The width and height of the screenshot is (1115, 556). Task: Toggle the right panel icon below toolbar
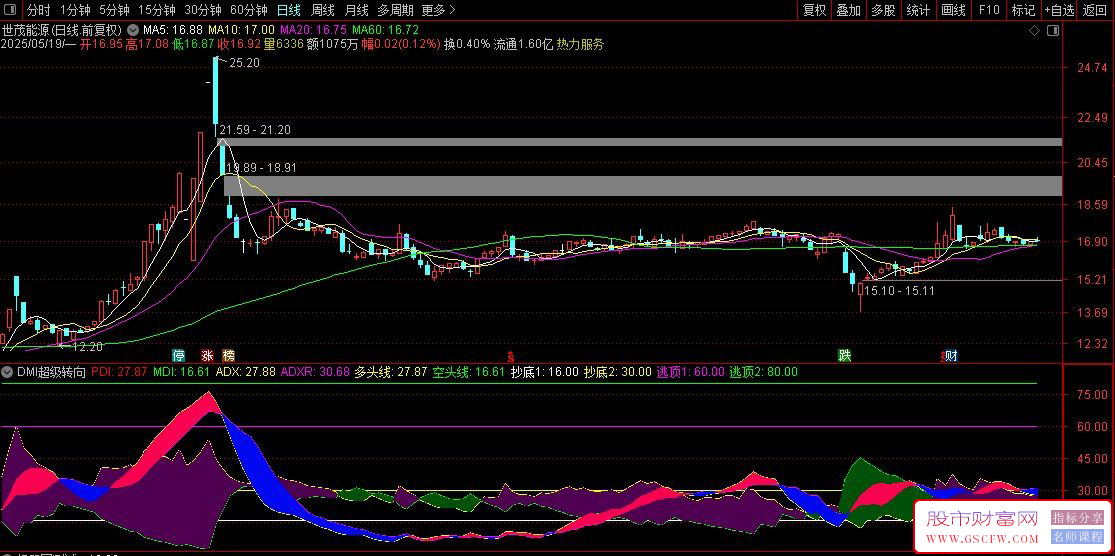1053,31
